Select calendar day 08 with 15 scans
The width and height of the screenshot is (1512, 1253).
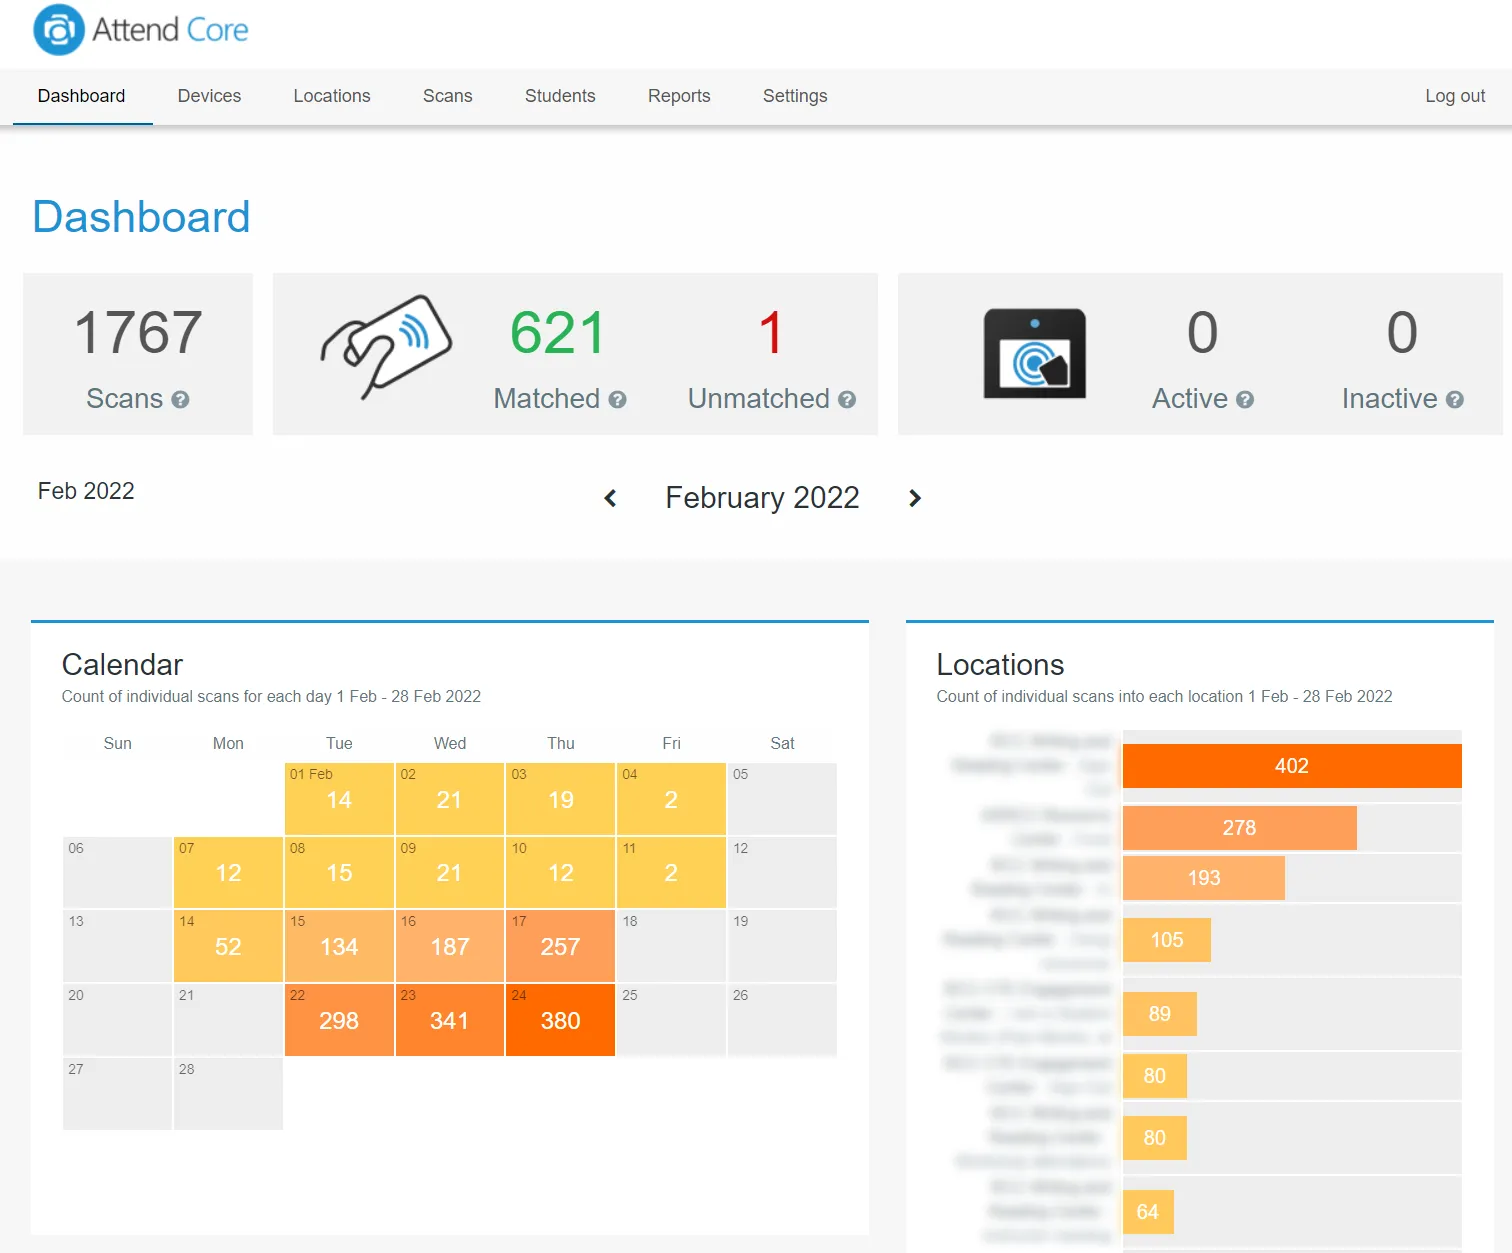pyautogui.click(x=339, y=872)
